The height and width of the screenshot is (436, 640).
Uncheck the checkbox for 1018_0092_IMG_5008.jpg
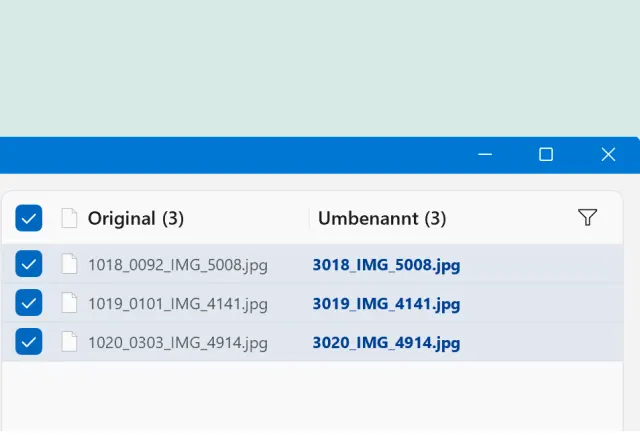point(29,265)
